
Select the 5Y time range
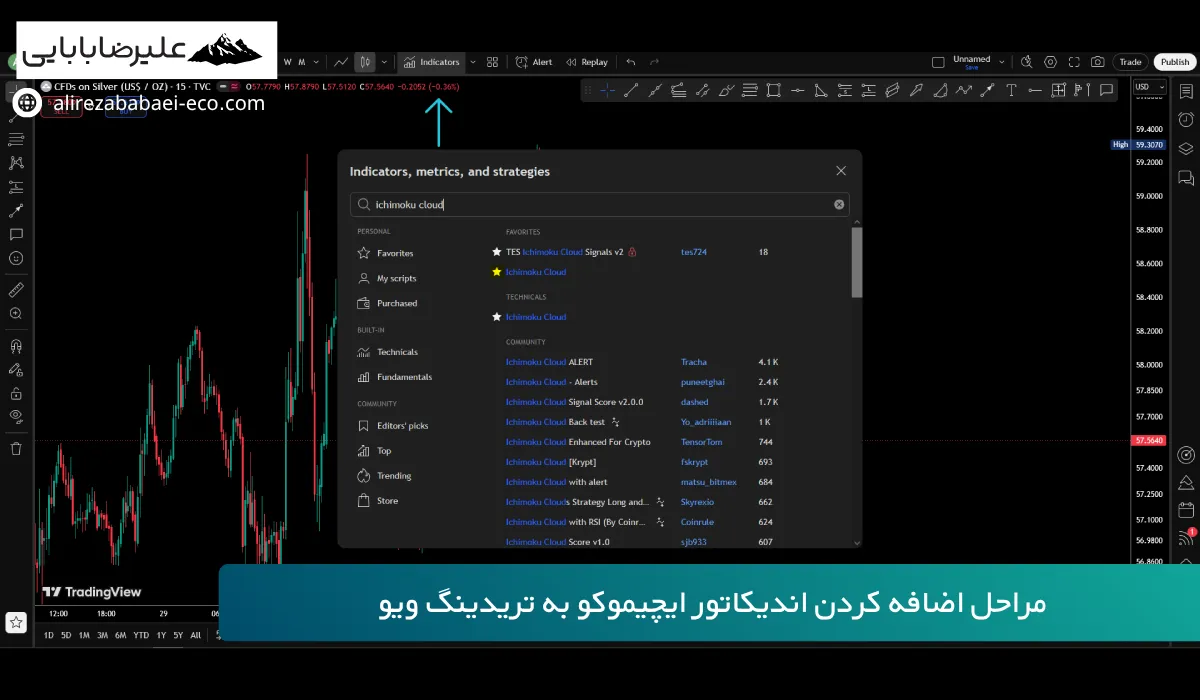click(178, 635)
